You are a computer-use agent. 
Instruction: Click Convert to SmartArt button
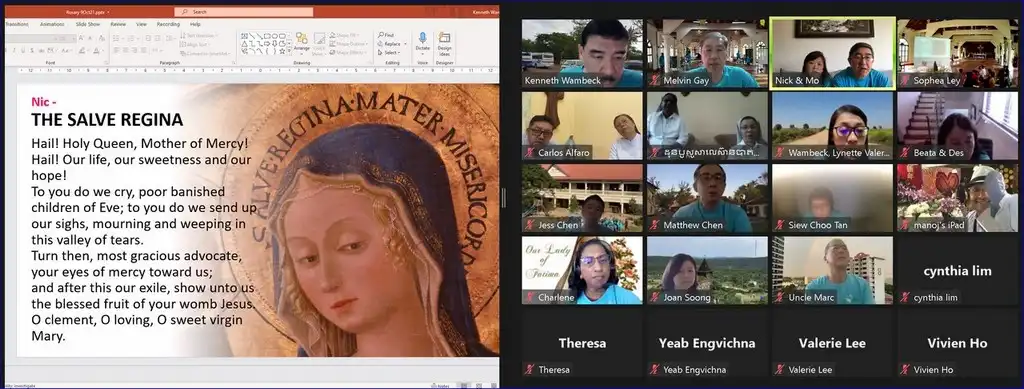(206, 54)
